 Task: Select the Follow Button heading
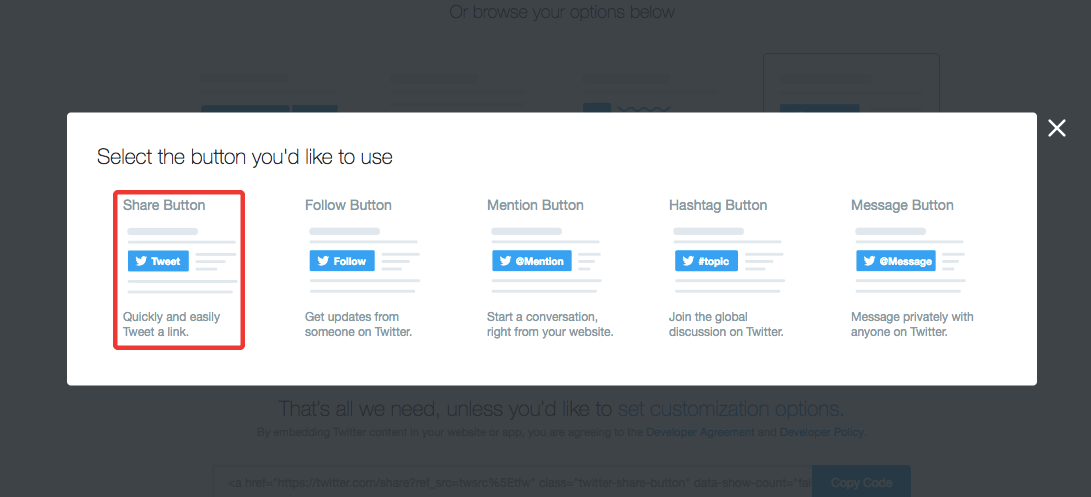click(x=348, y=205)
